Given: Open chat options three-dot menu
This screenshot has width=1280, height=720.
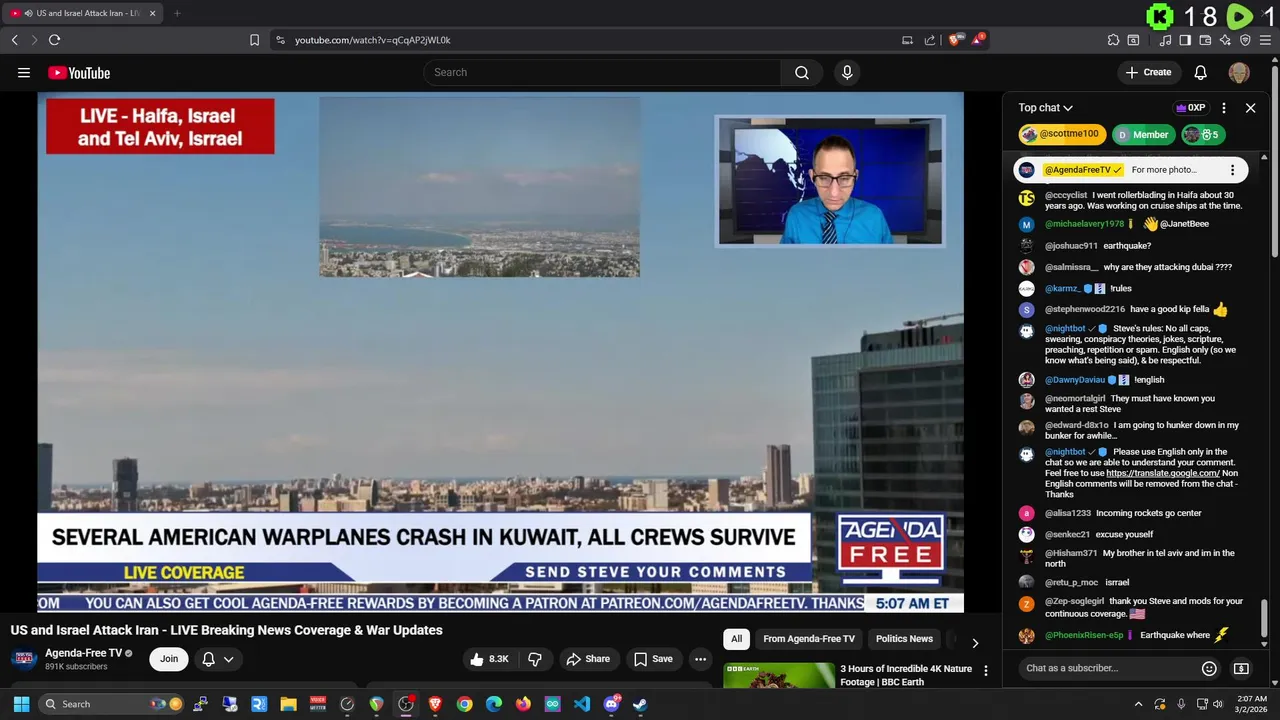Looking at the screenshot, I should pos(1223,108).
